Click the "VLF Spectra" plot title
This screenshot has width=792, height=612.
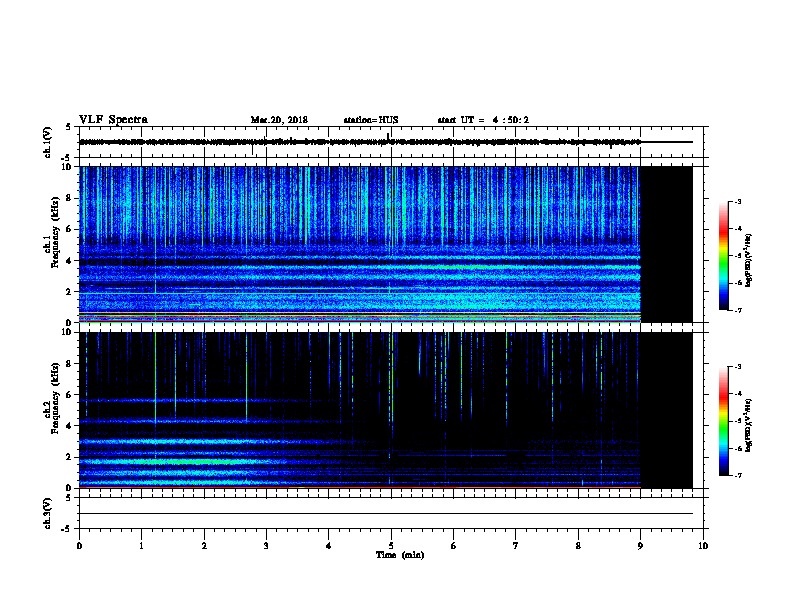click(113, 120)
